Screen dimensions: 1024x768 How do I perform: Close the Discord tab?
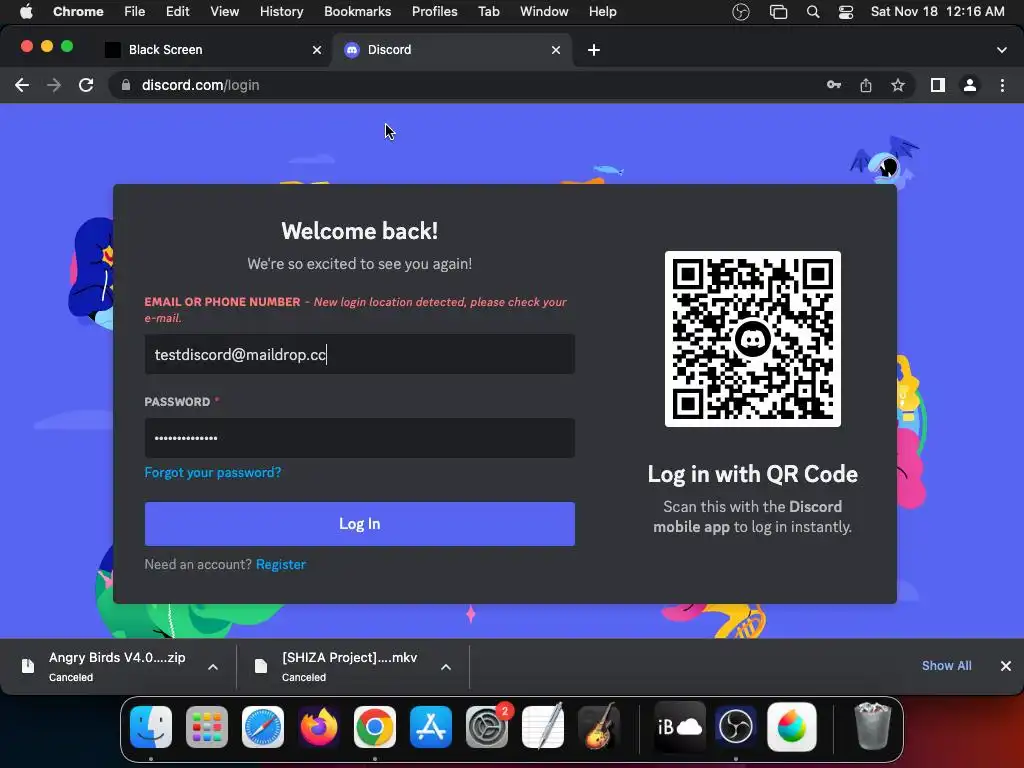(556, 50)
